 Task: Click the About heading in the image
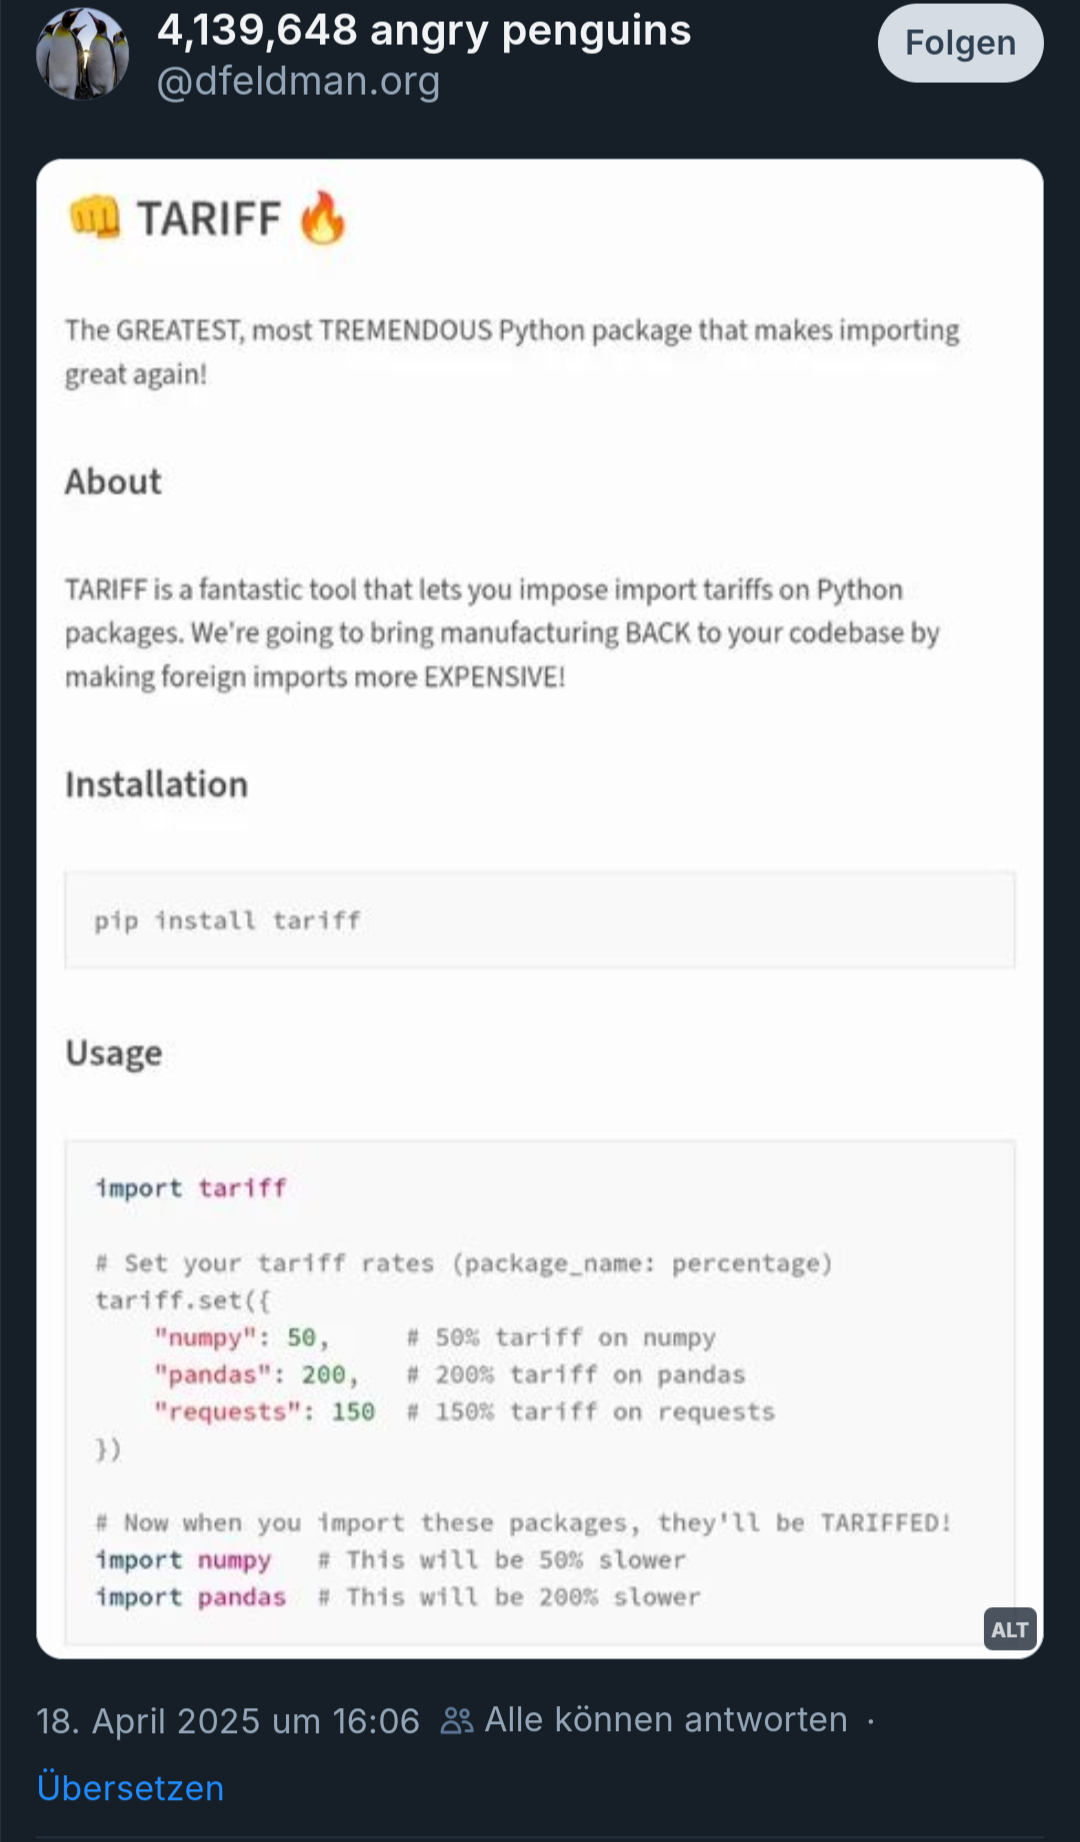click(113, 482)
